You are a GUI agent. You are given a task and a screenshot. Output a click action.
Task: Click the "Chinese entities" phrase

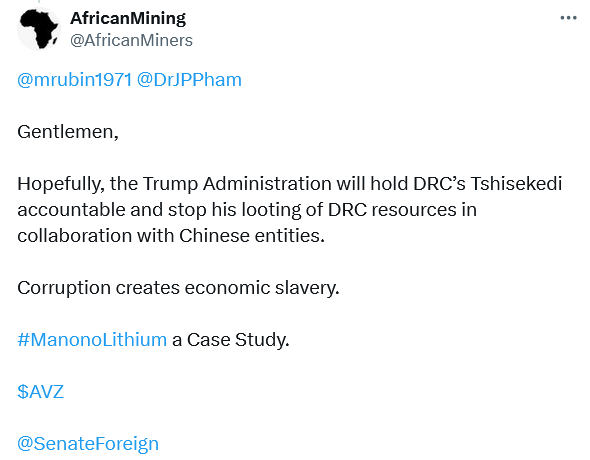point(252,236)
